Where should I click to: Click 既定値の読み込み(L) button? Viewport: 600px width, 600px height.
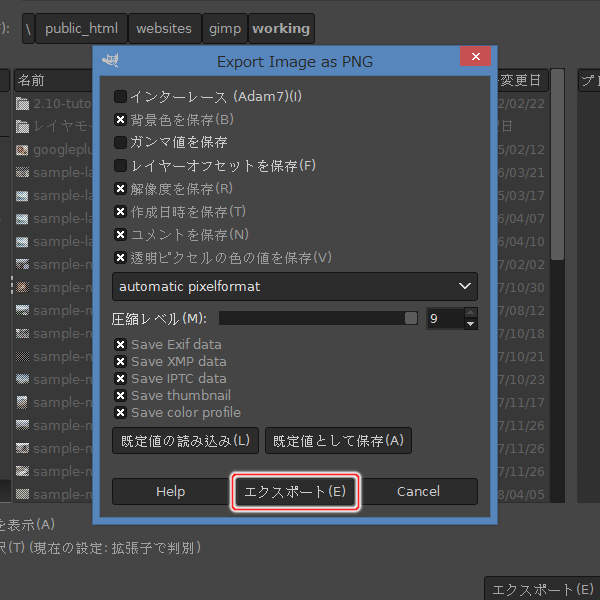click(185, 441)
